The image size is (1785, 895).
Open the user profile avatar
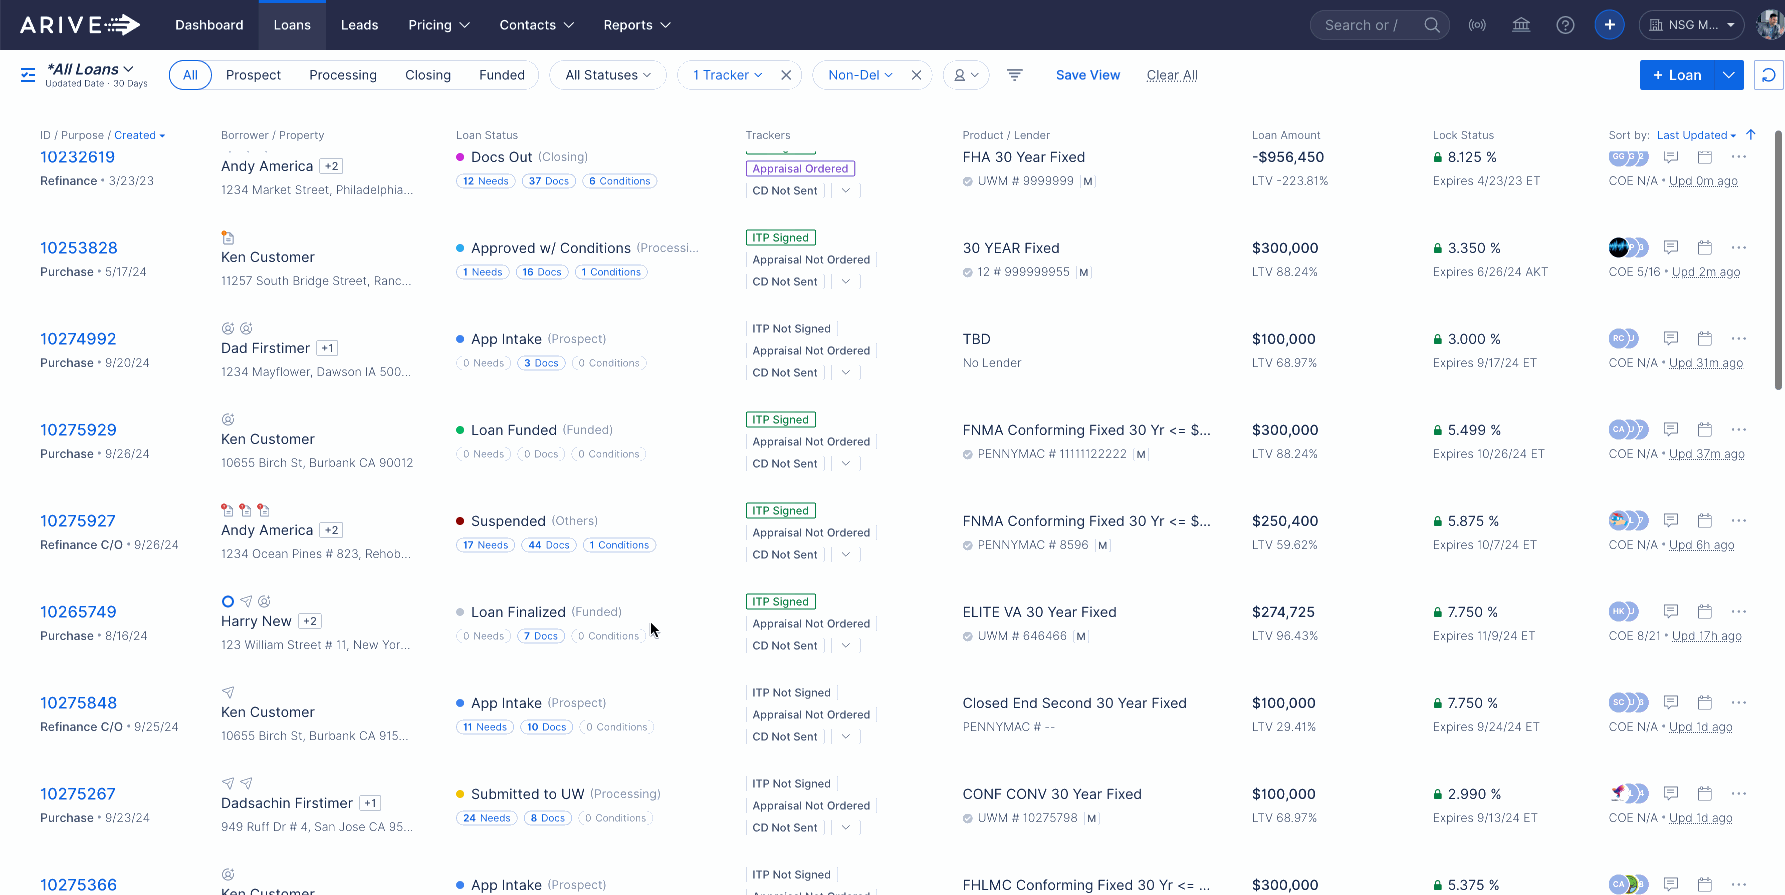point(1771,25)
